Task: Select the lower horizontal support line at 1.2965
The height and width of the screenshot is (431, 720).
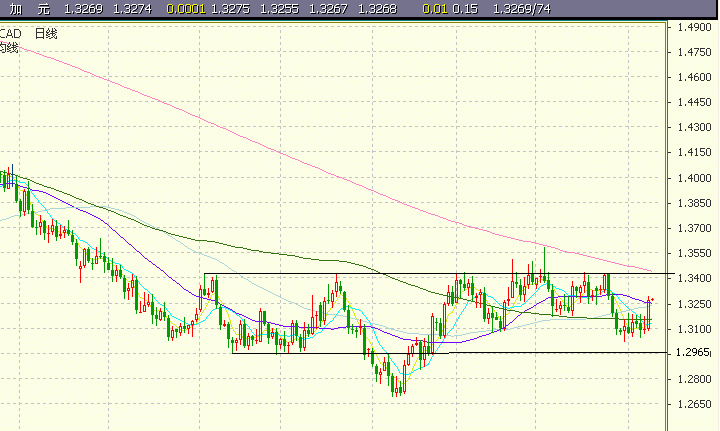Action: click(x=450, y=353)
